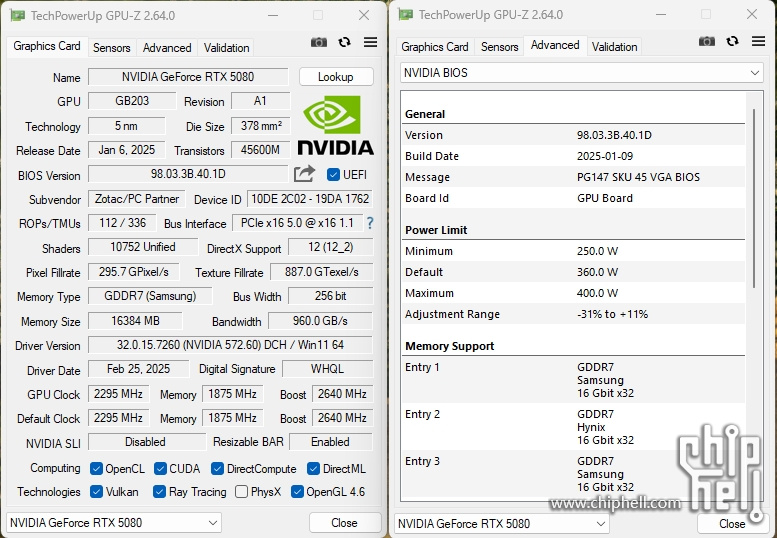The height and width of the screenshot is (538, 777).
Task: Select Graphics Card tab in left window
Action: click(x=47, y=46)
